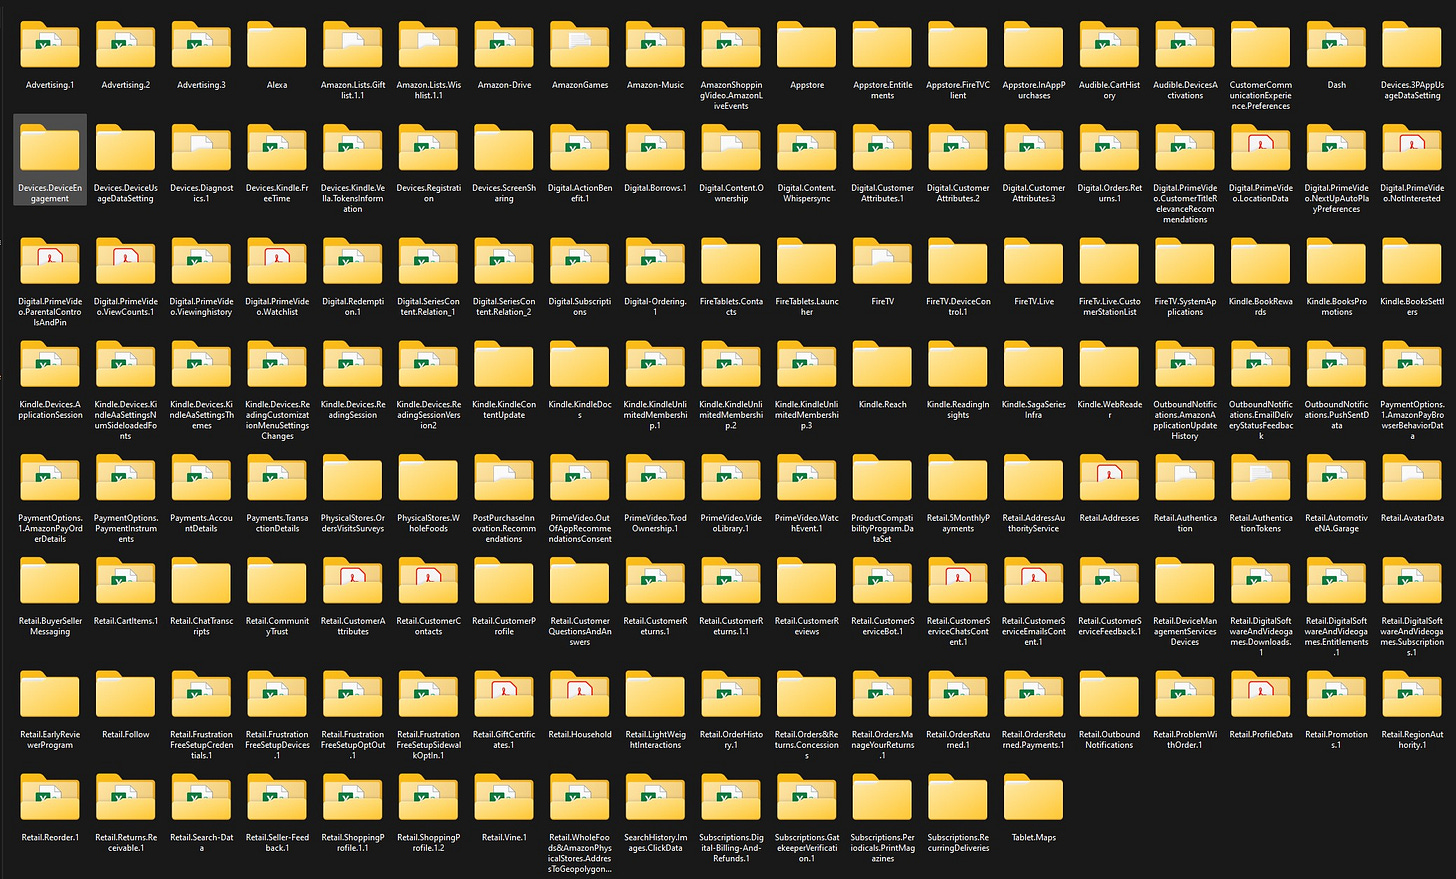This screenshot has height=879, width=1456.
Task: Click the highlighted Devices.DeviceEngagement folder
Action: [50, 160]
